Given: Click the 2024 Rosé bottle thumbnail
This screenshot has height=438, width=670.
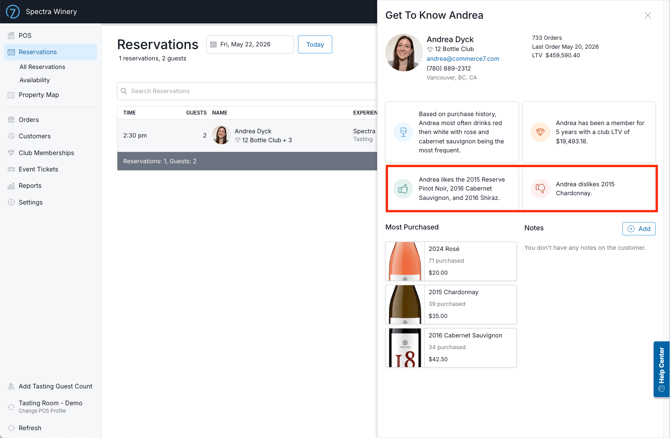Looking at the screenshot, I should (405, 261).
